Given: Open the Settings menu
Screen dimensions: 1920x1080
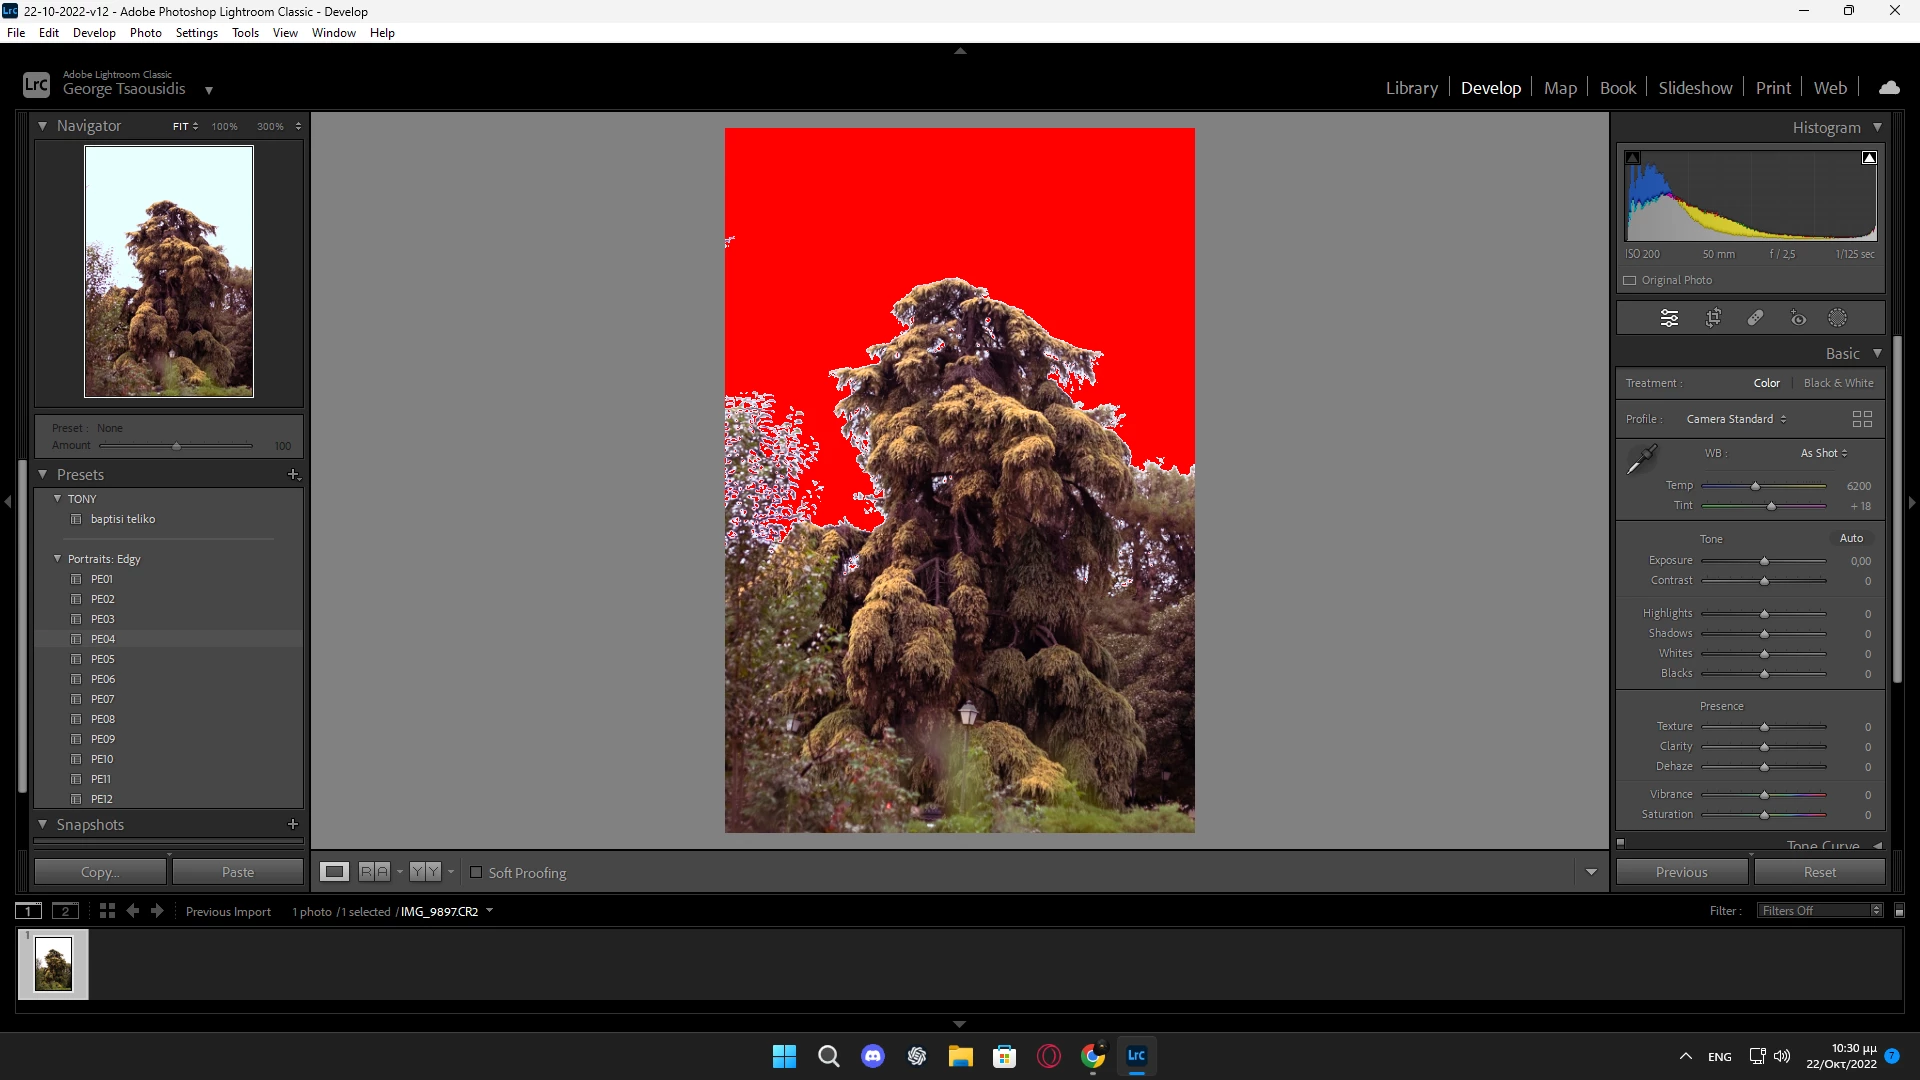Looking at the screenshot, I should coord(196,33).
